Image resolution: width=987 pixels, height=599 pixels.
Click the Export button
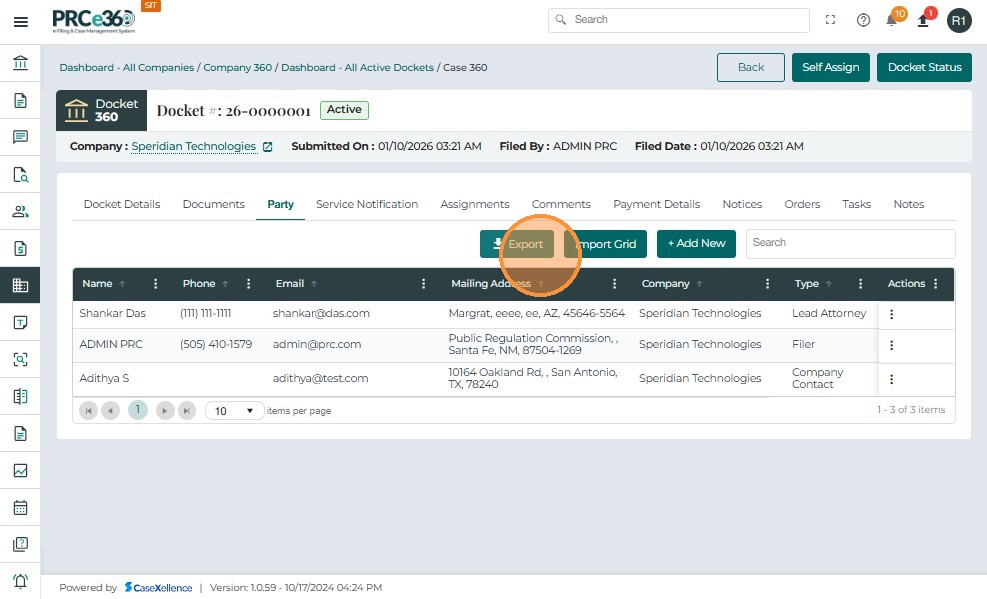point(517,244)
